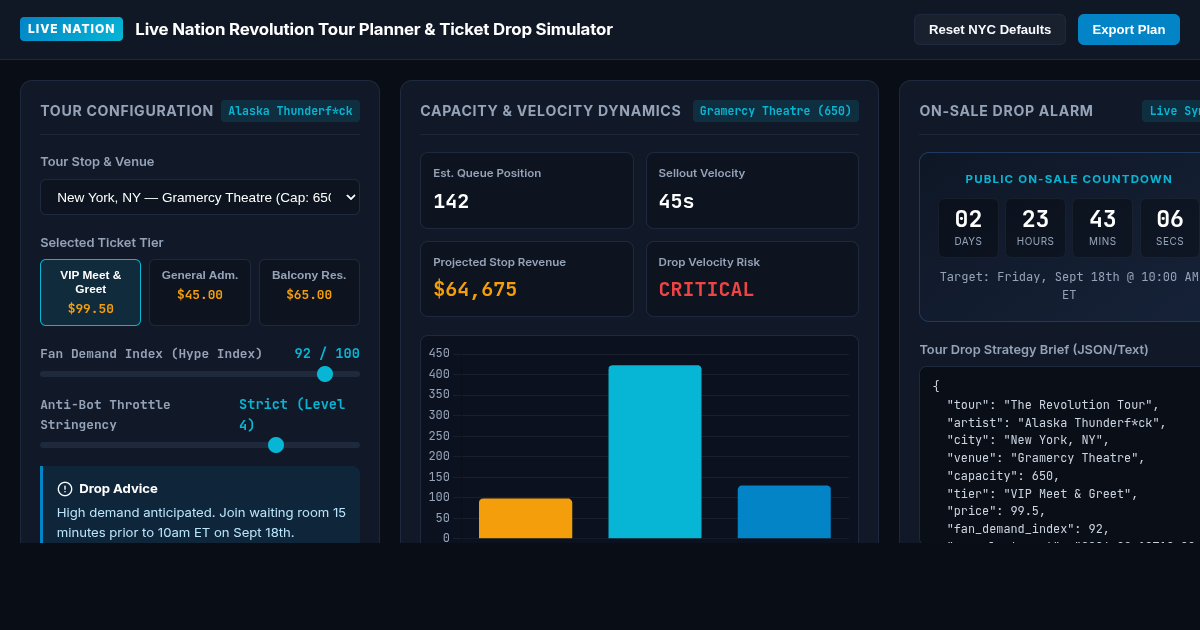Select the Balcony Res. ticket tier
The height and width of the screenshot is (630, 1200).
pos(309,292)
